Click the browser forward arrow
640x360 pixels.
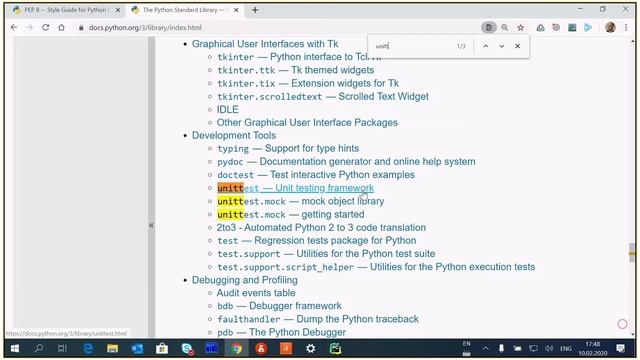29,27
